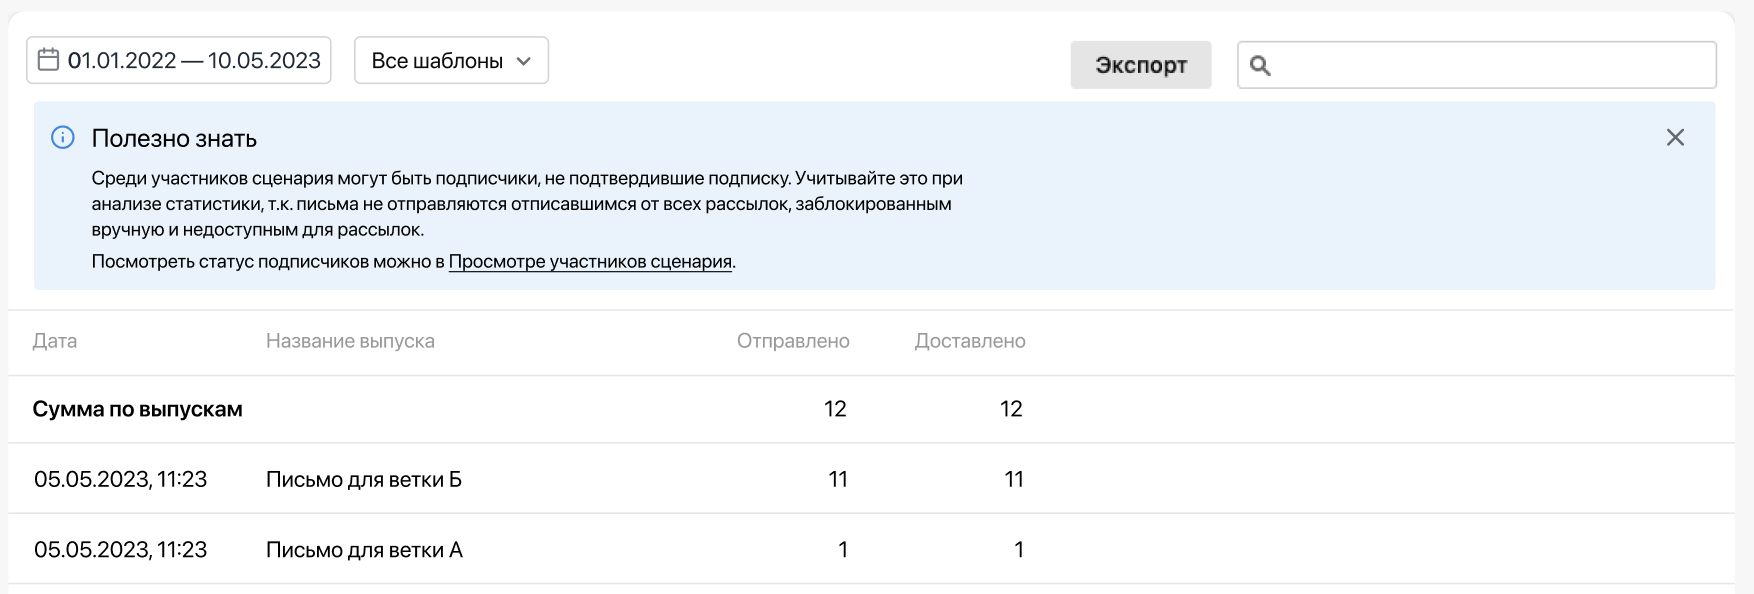Click sent count 11 for ветки Б
The height and width of the screenshot is (594, 1754).
click(838, 480)
